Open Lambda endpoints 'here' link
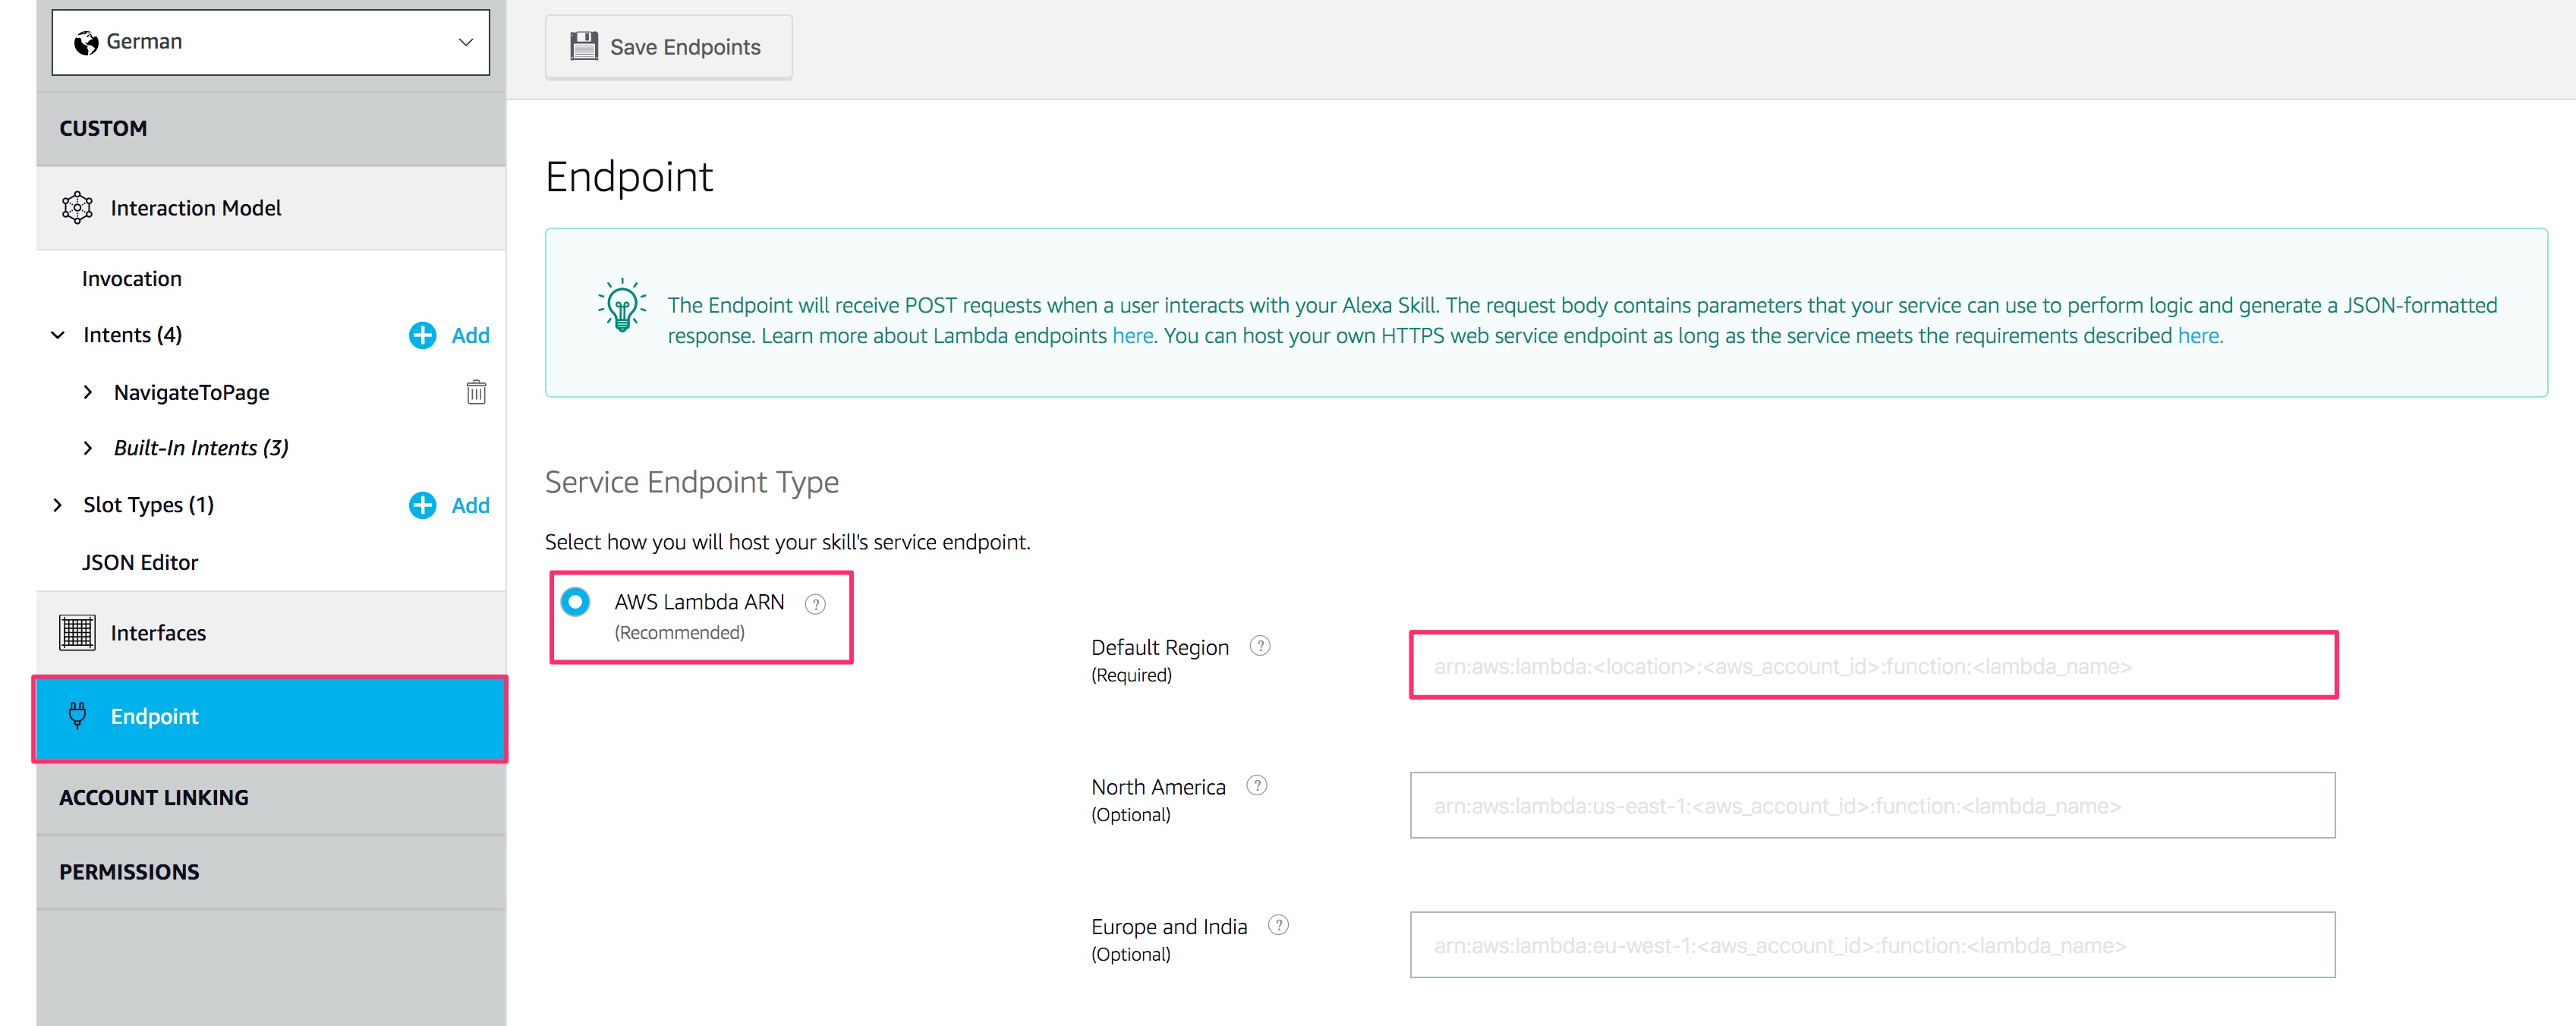Image resolution: width=2576 pixels, height=1026 pixels. 1132,336
